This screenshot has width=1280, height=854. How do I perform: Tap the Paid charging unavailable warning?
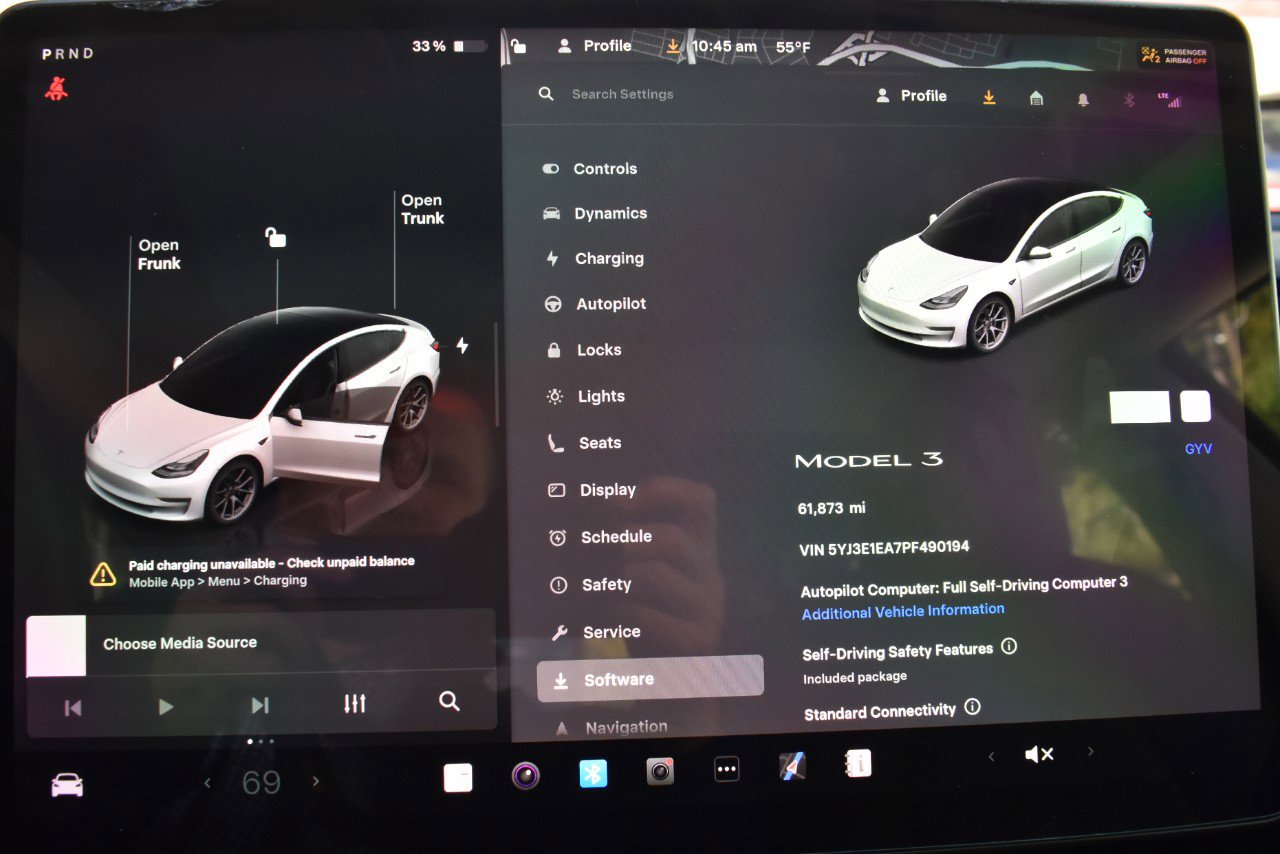(x=253, y=571)
